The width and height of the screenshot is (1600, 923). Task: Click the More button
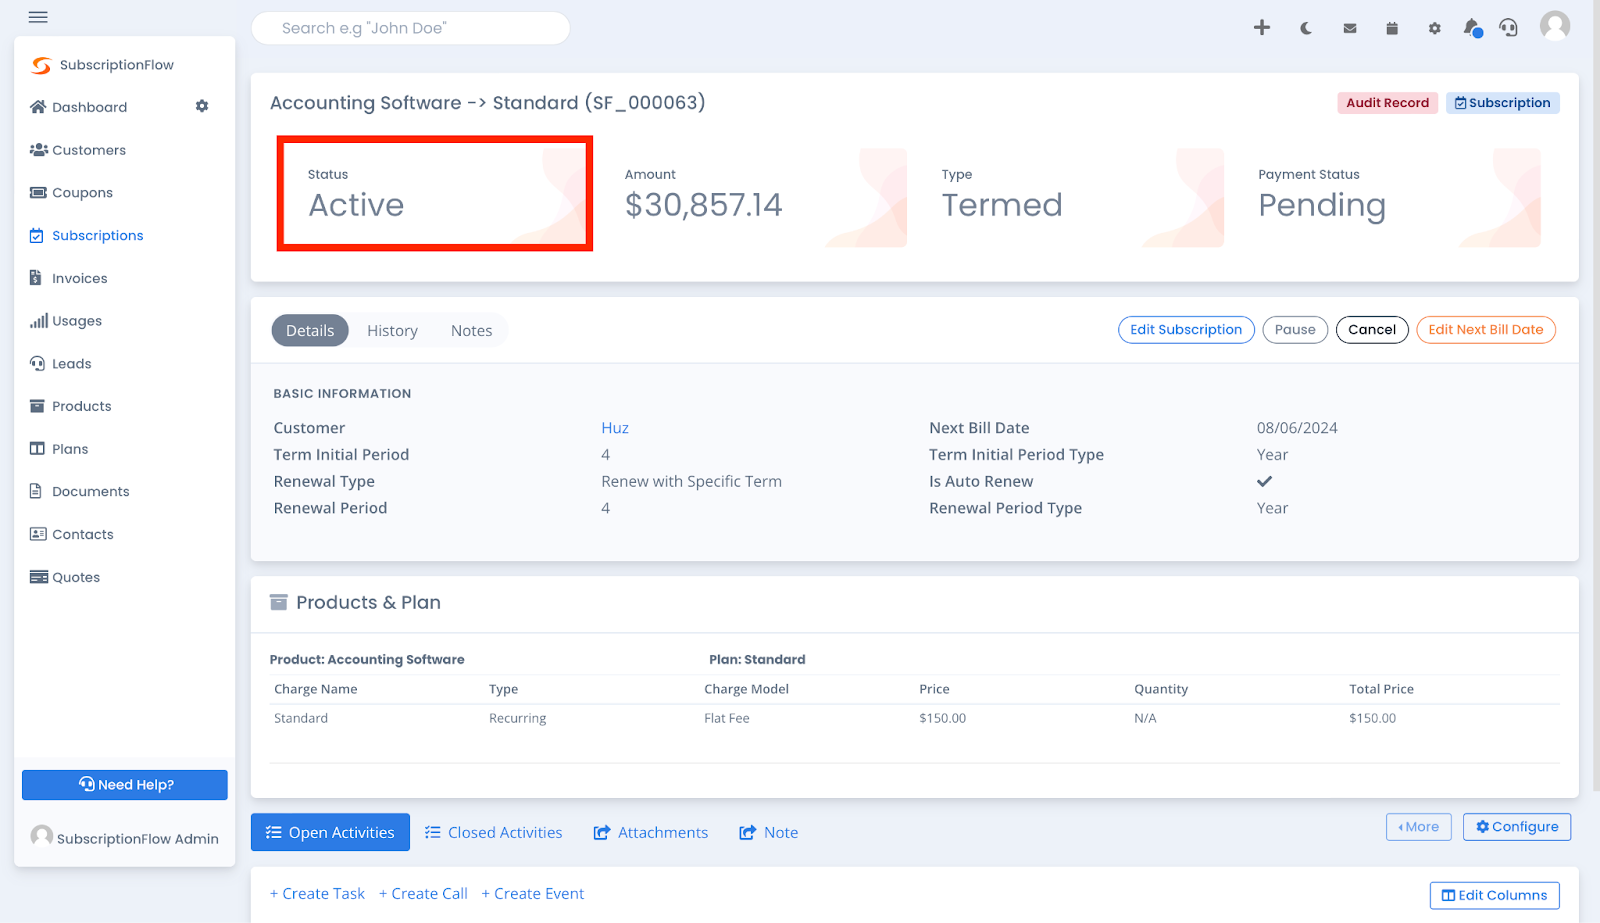pyautogui.click(x=1418, y=827)
